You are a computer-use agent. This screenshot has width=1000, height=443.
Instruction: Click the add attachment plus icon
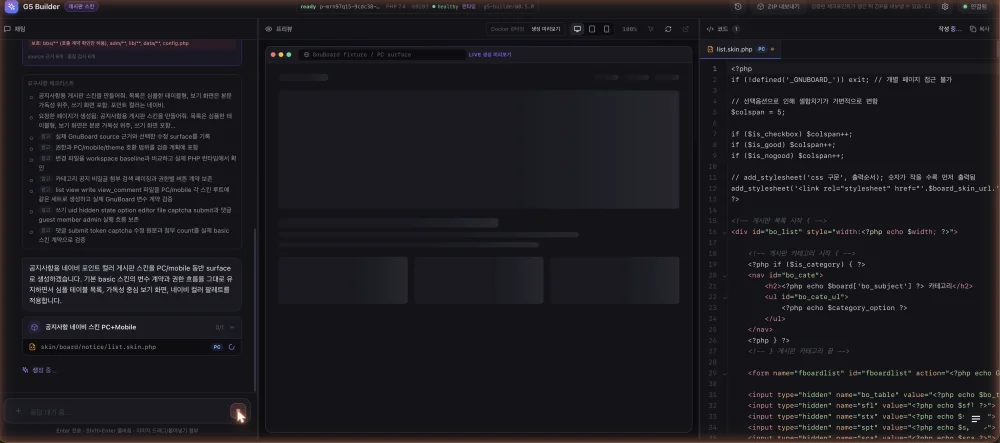[18, 412]
